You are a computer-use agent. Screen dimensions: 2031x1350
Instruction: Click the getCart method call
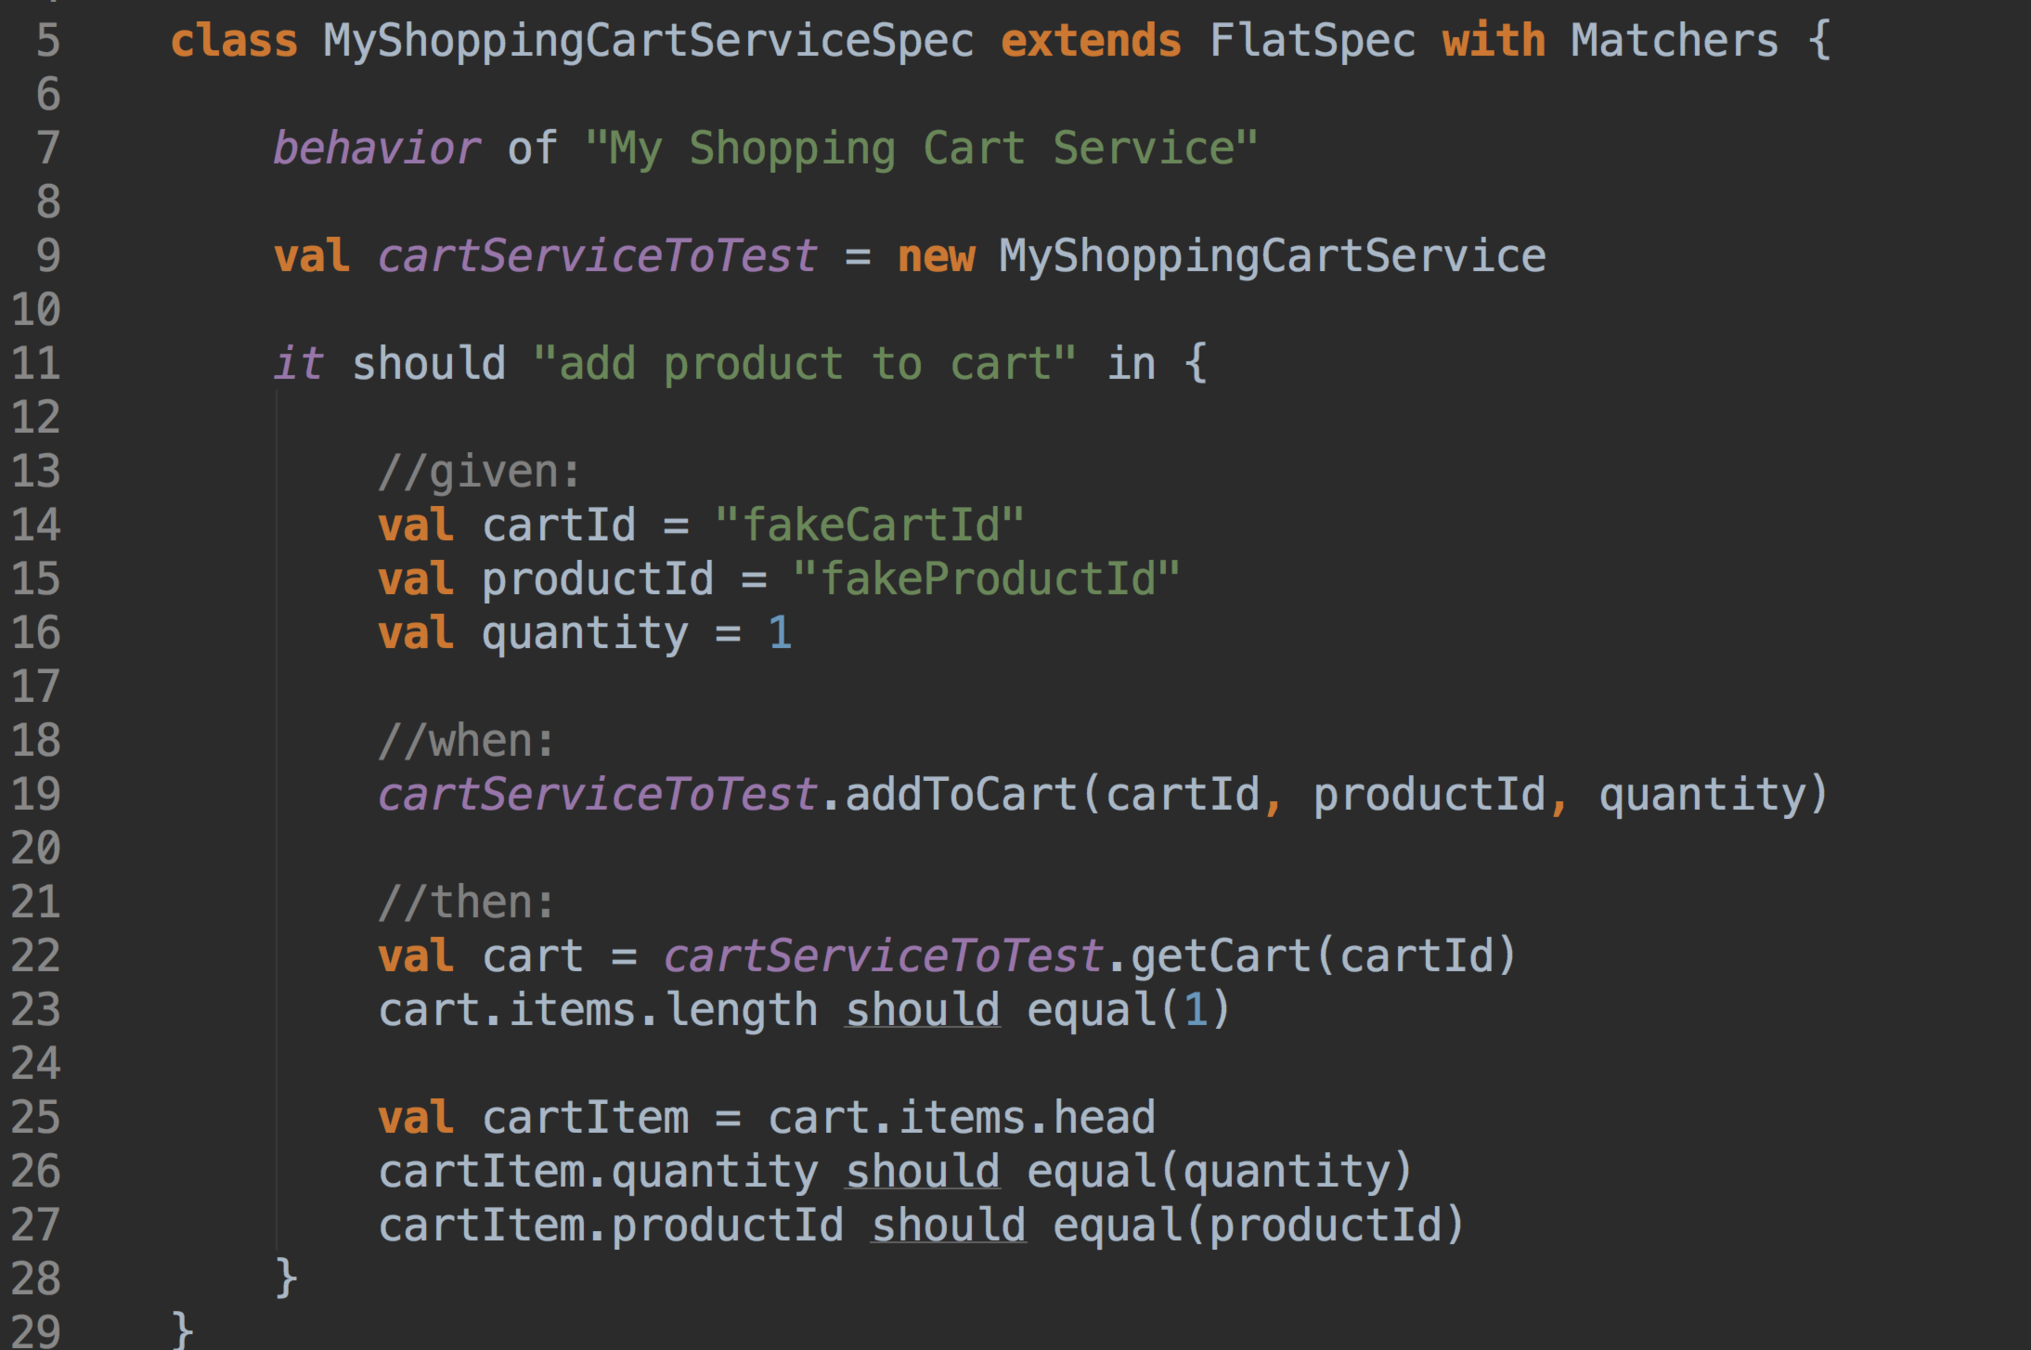pyautogui.click(x=1219, y=957)
